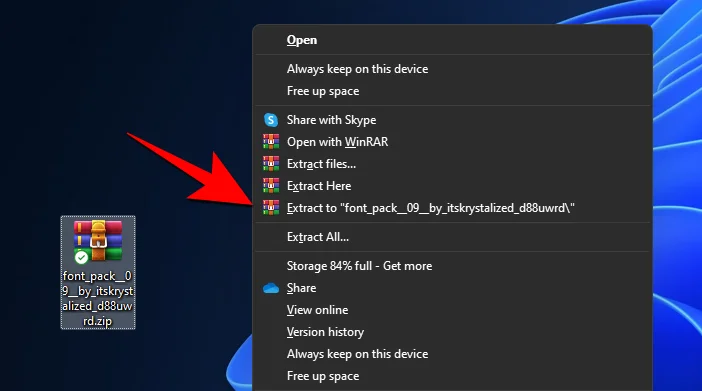The width and height of the screenshot is (702, 391).
Task: Click the Skype icon beside Share with Skype
Action: pos(271,120)
